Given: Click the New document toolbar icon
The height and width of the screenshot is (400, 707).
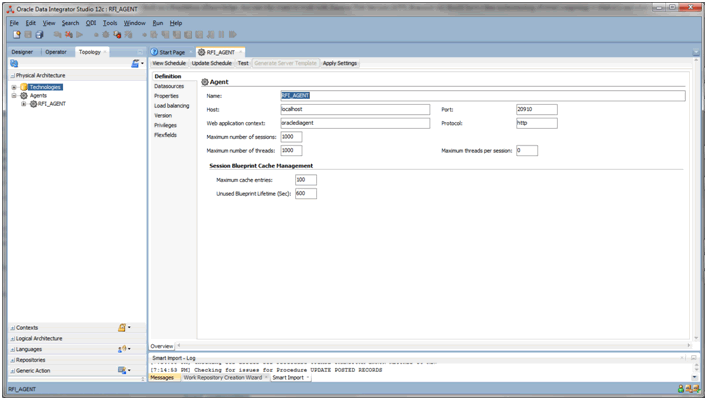Looking at the screenshot, I should pos(17,35).
